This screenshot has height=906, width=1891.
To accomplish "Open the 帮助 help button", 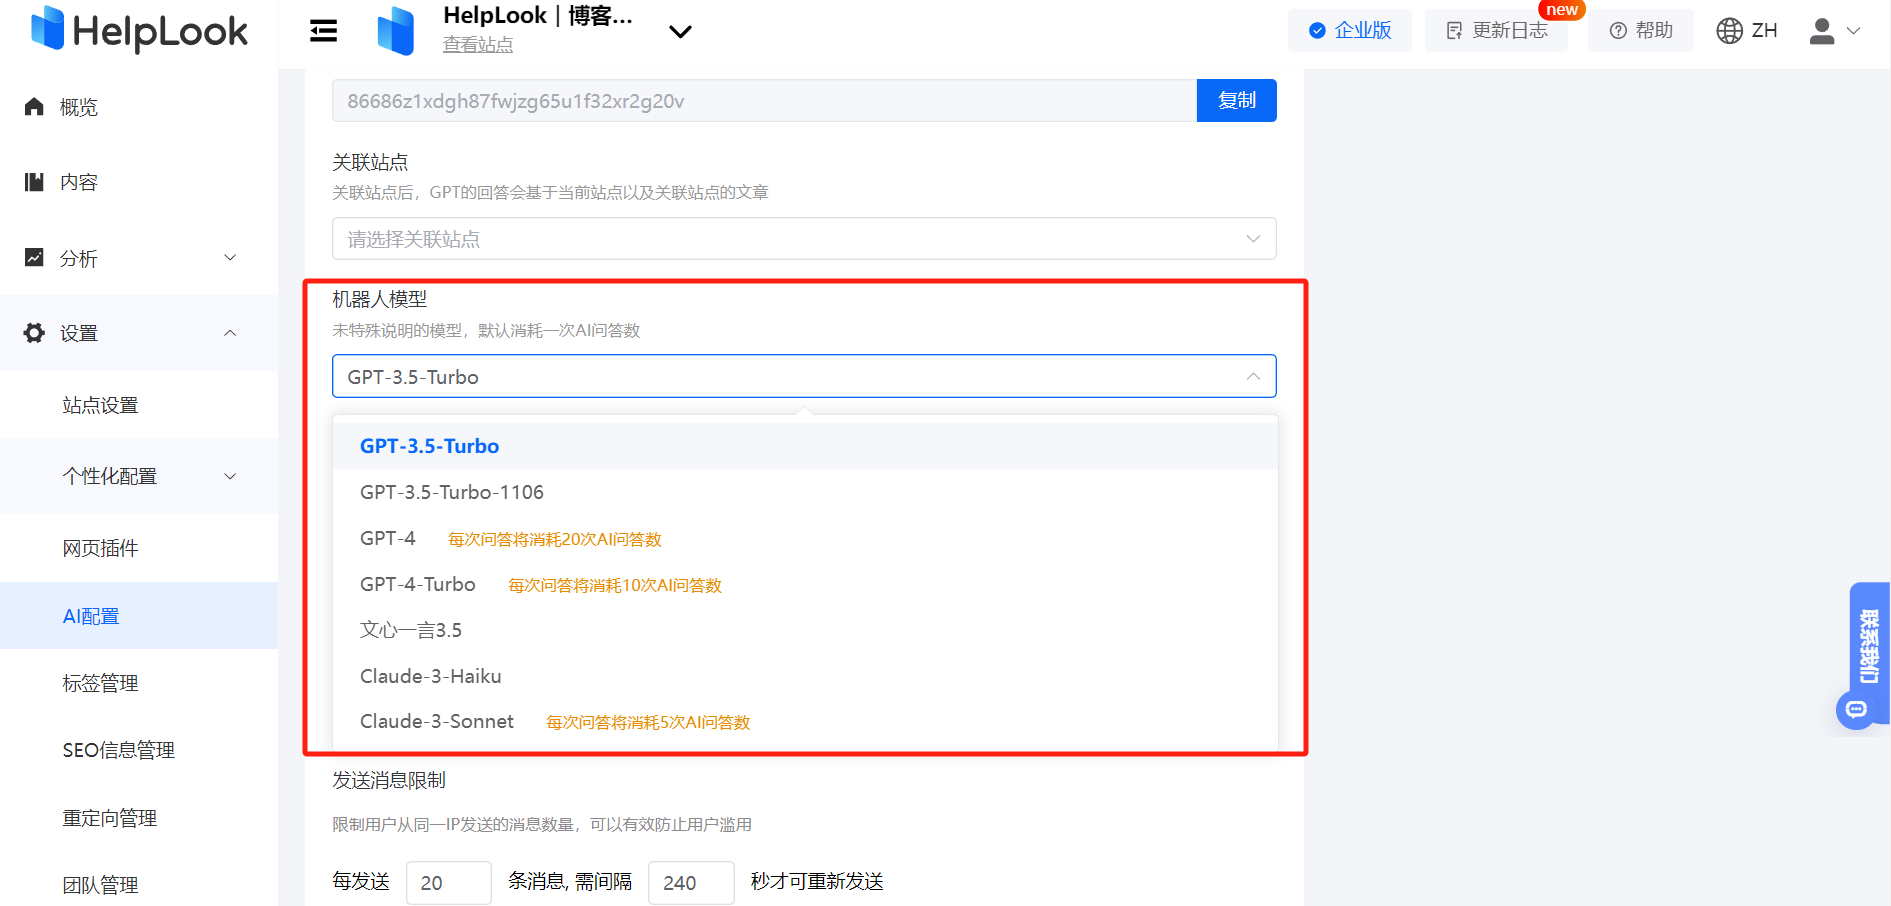I will coord(1641,30).
